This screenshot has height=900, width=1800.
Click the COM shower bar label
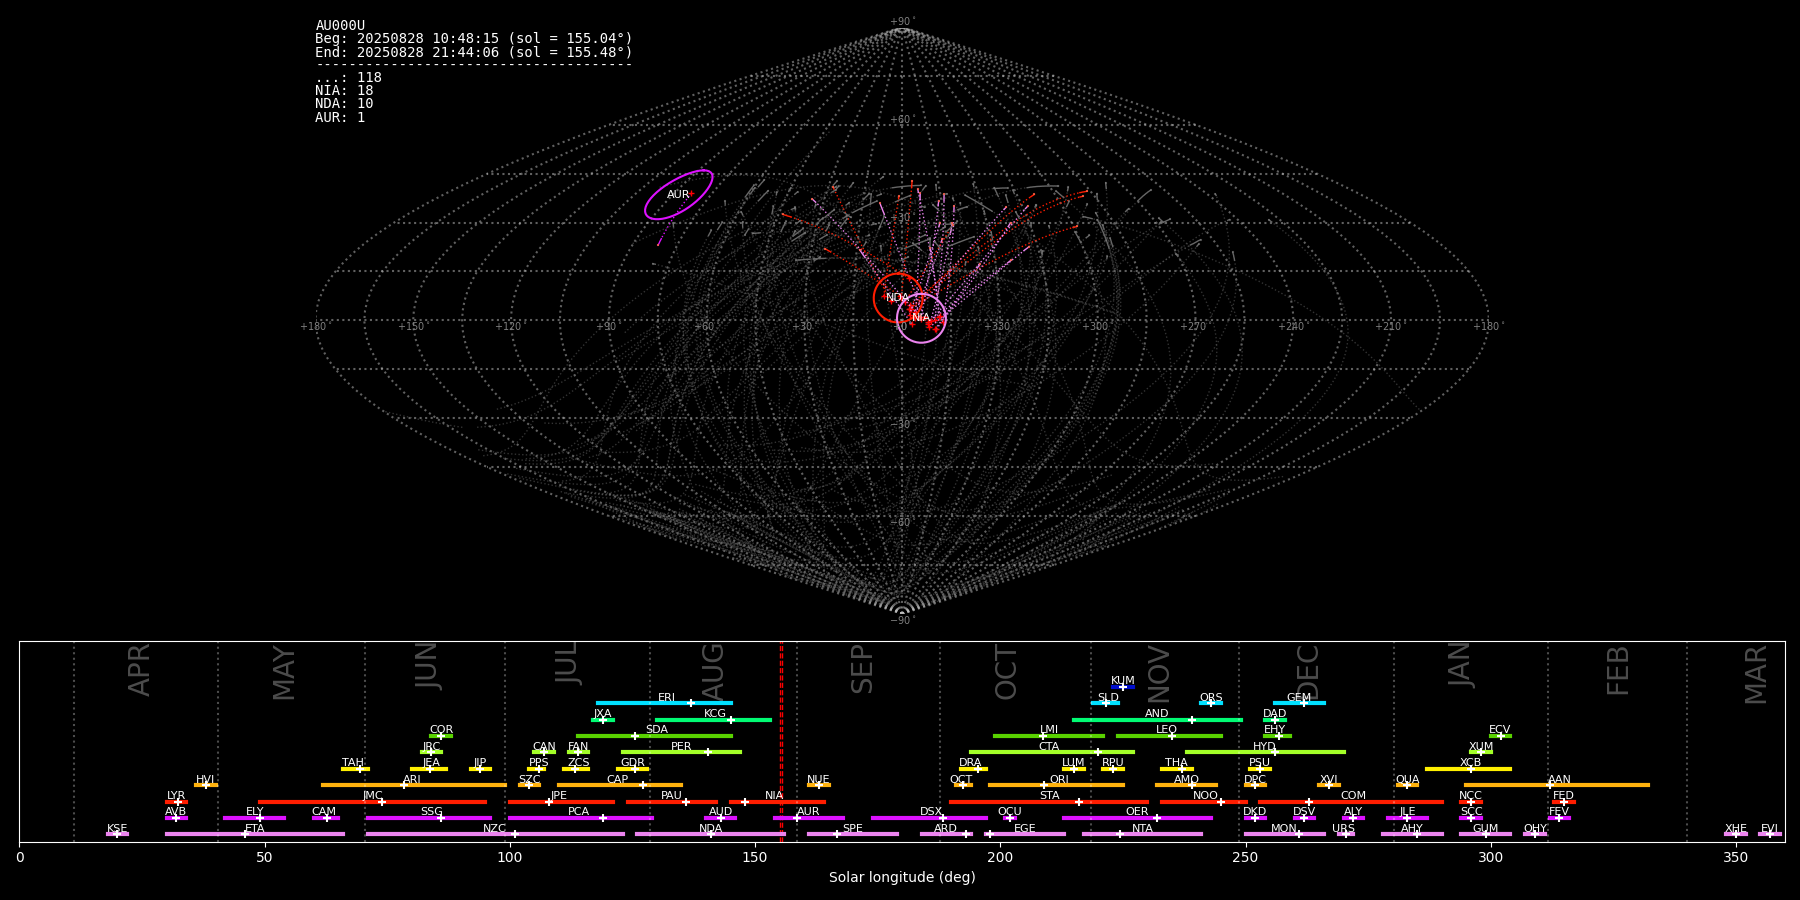pos(1353,796)
